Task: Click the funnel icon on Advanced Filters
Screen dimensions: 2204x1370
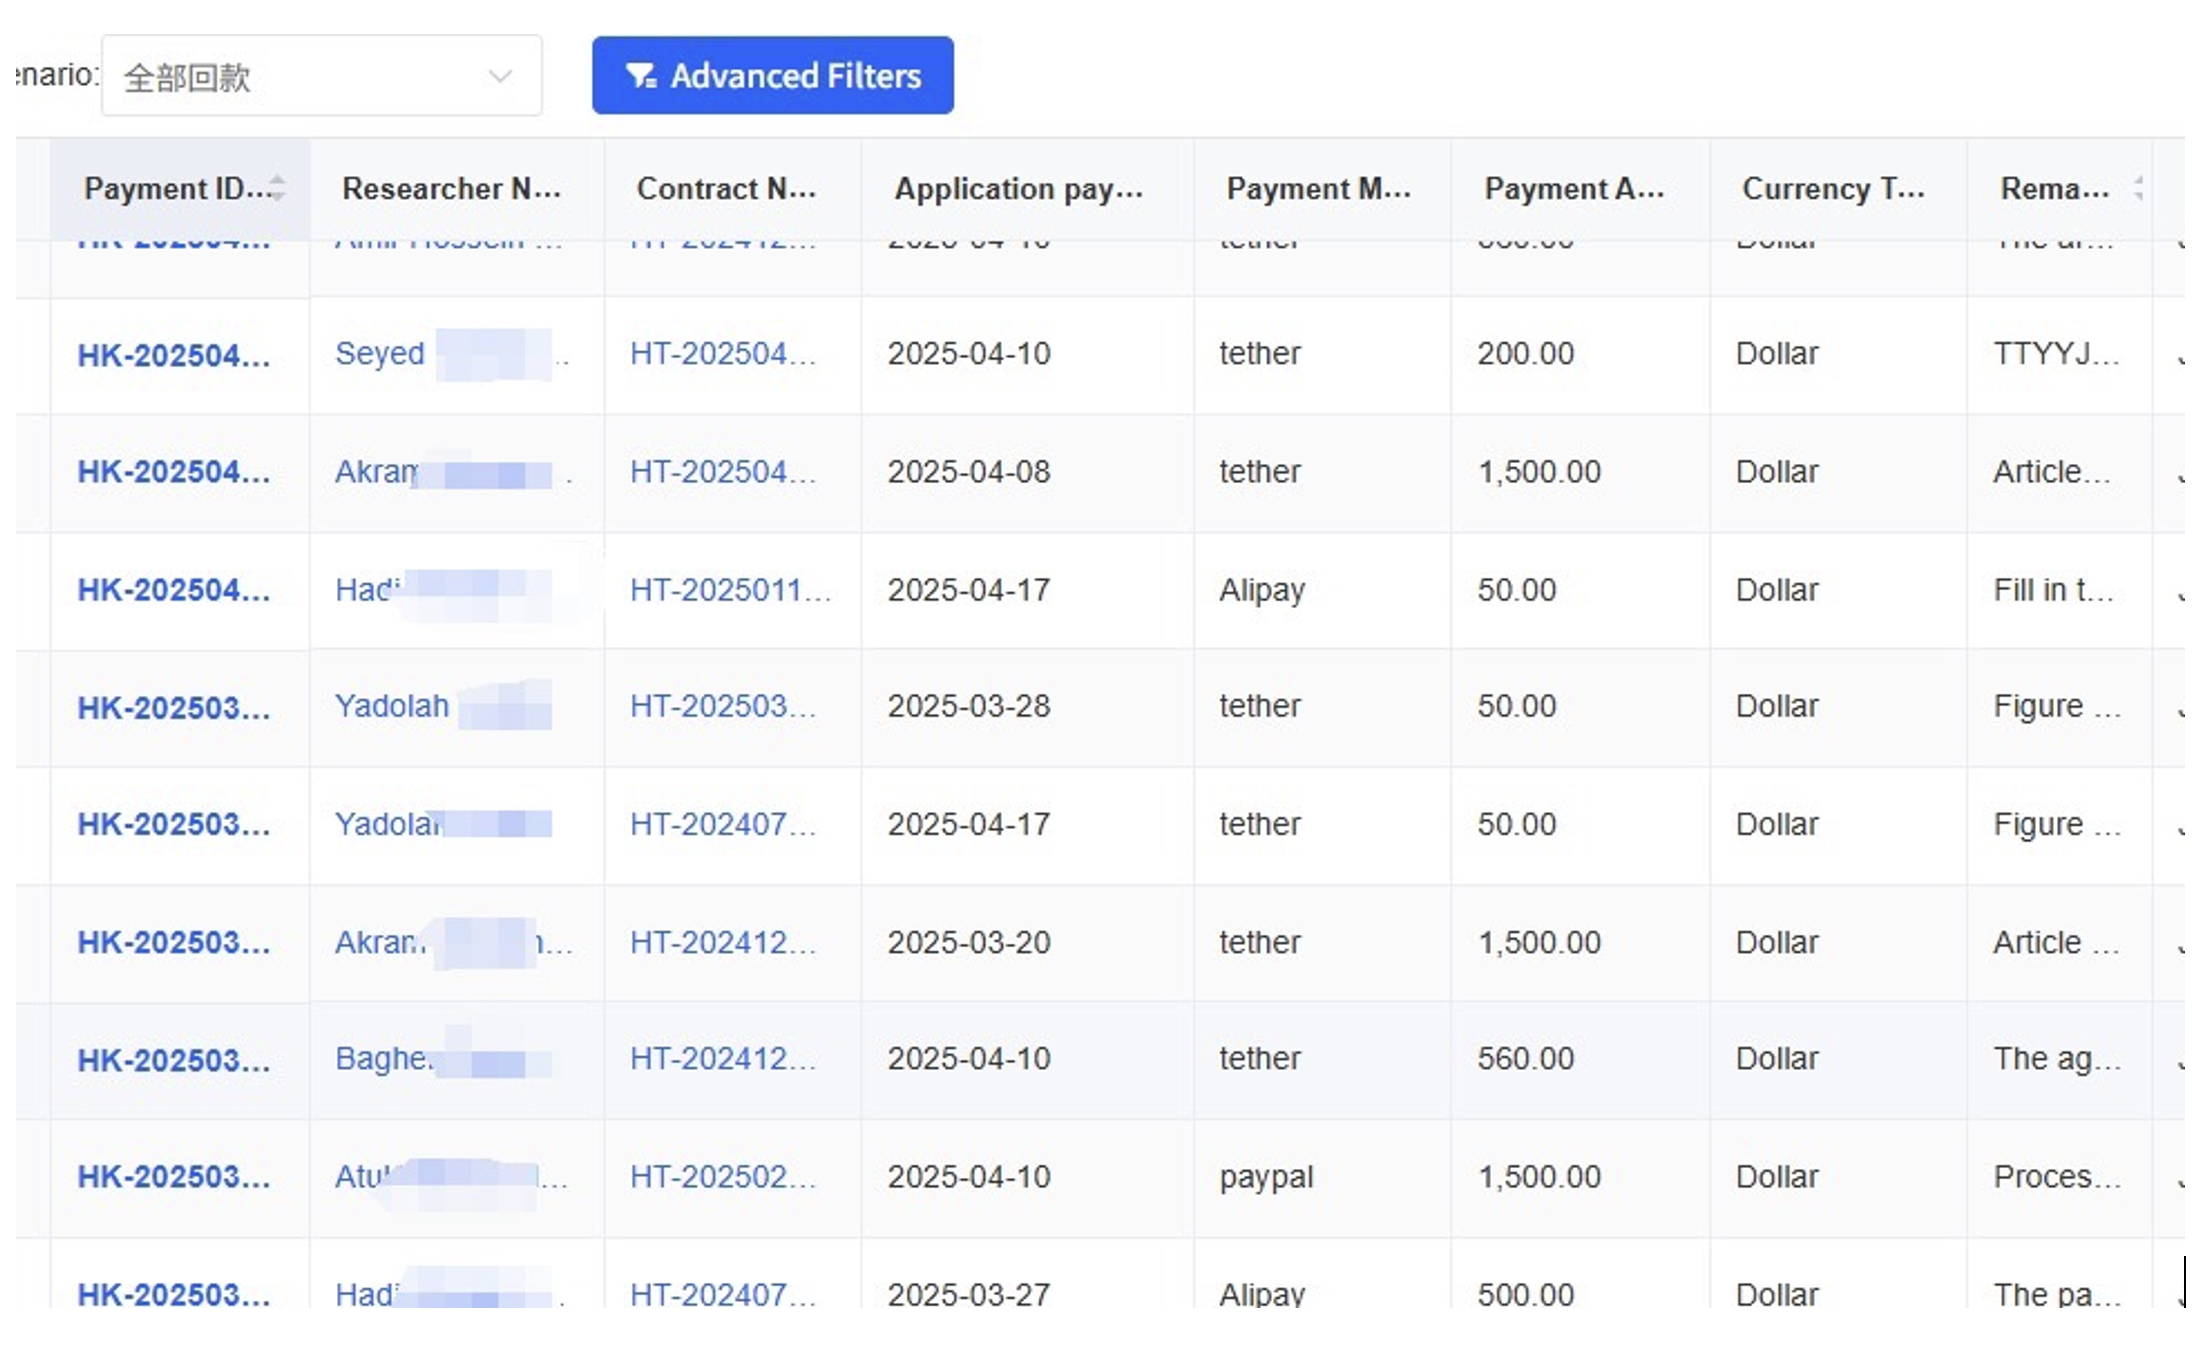Action: [x=640, y=76]
